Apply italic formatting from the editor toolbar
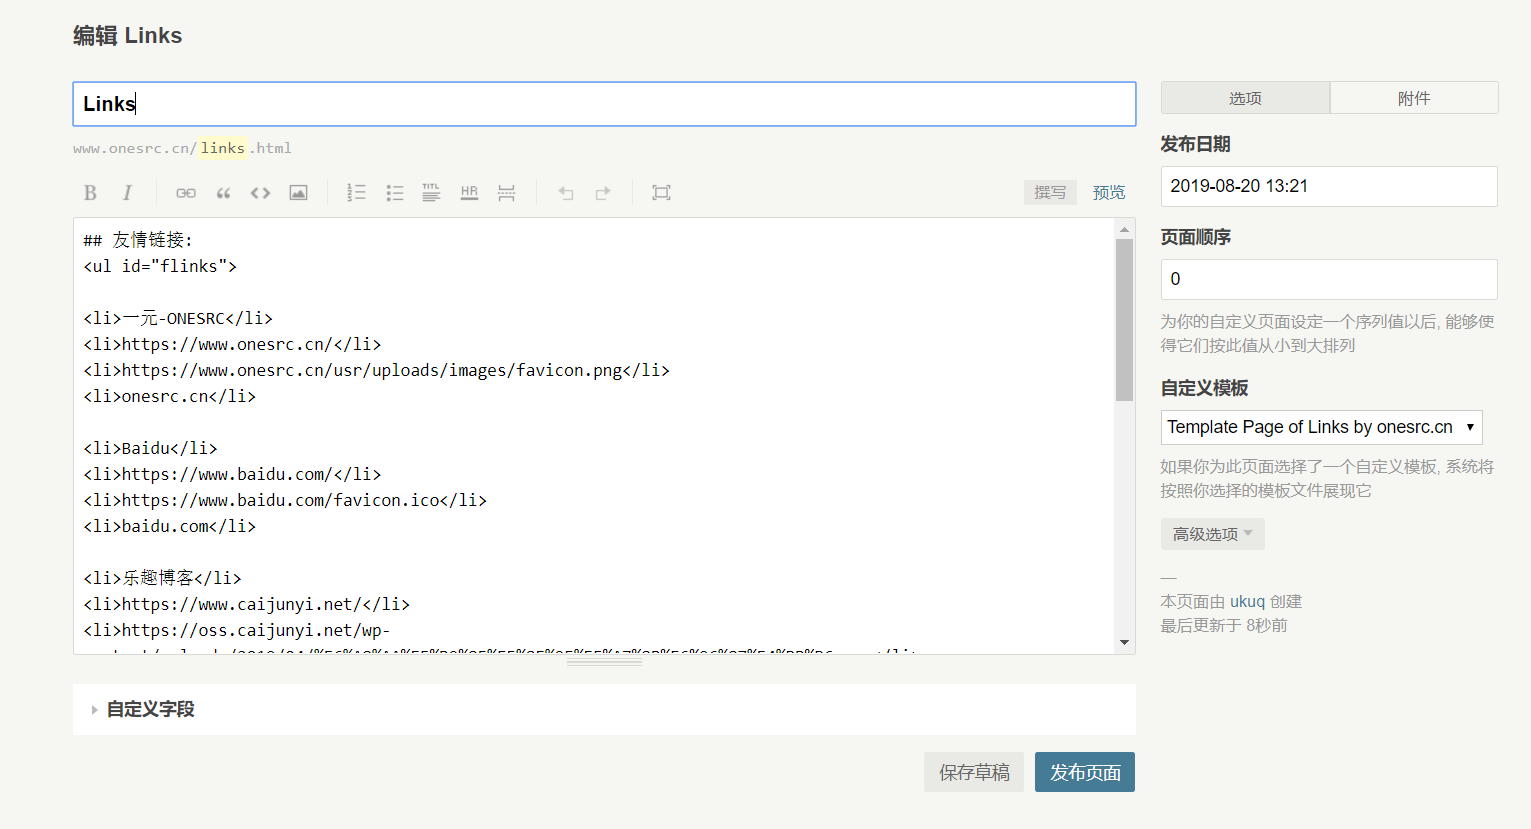1531x829 pixels. (127, 193)
